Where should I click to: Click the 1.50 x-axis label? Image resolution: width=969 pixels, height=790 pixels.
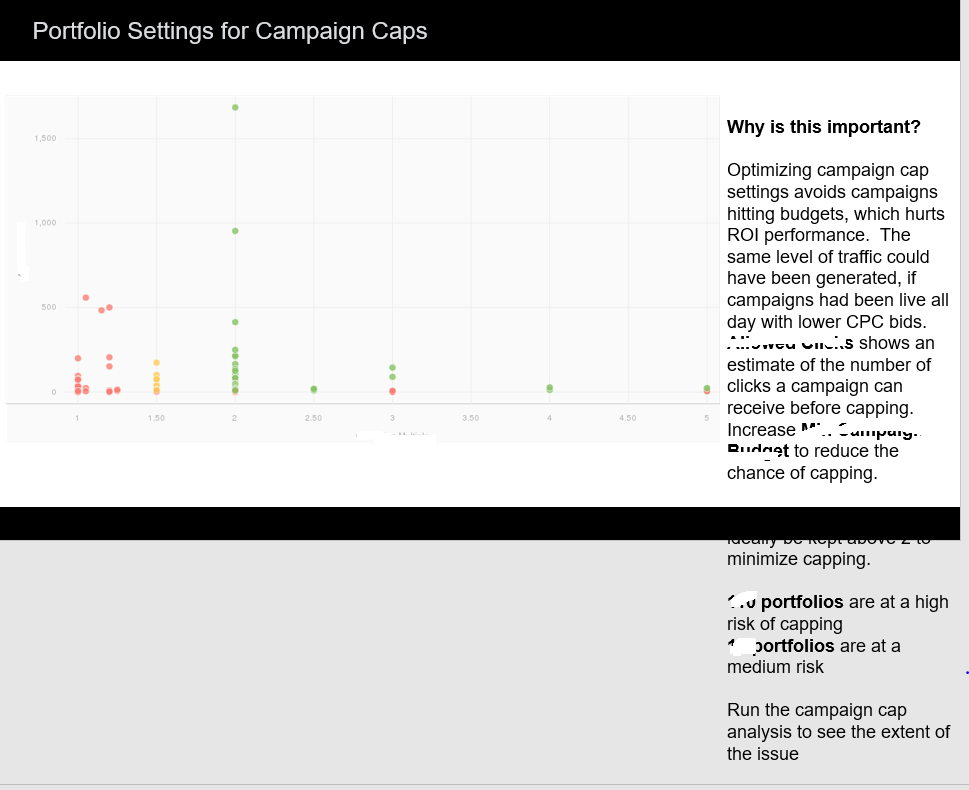156,417
